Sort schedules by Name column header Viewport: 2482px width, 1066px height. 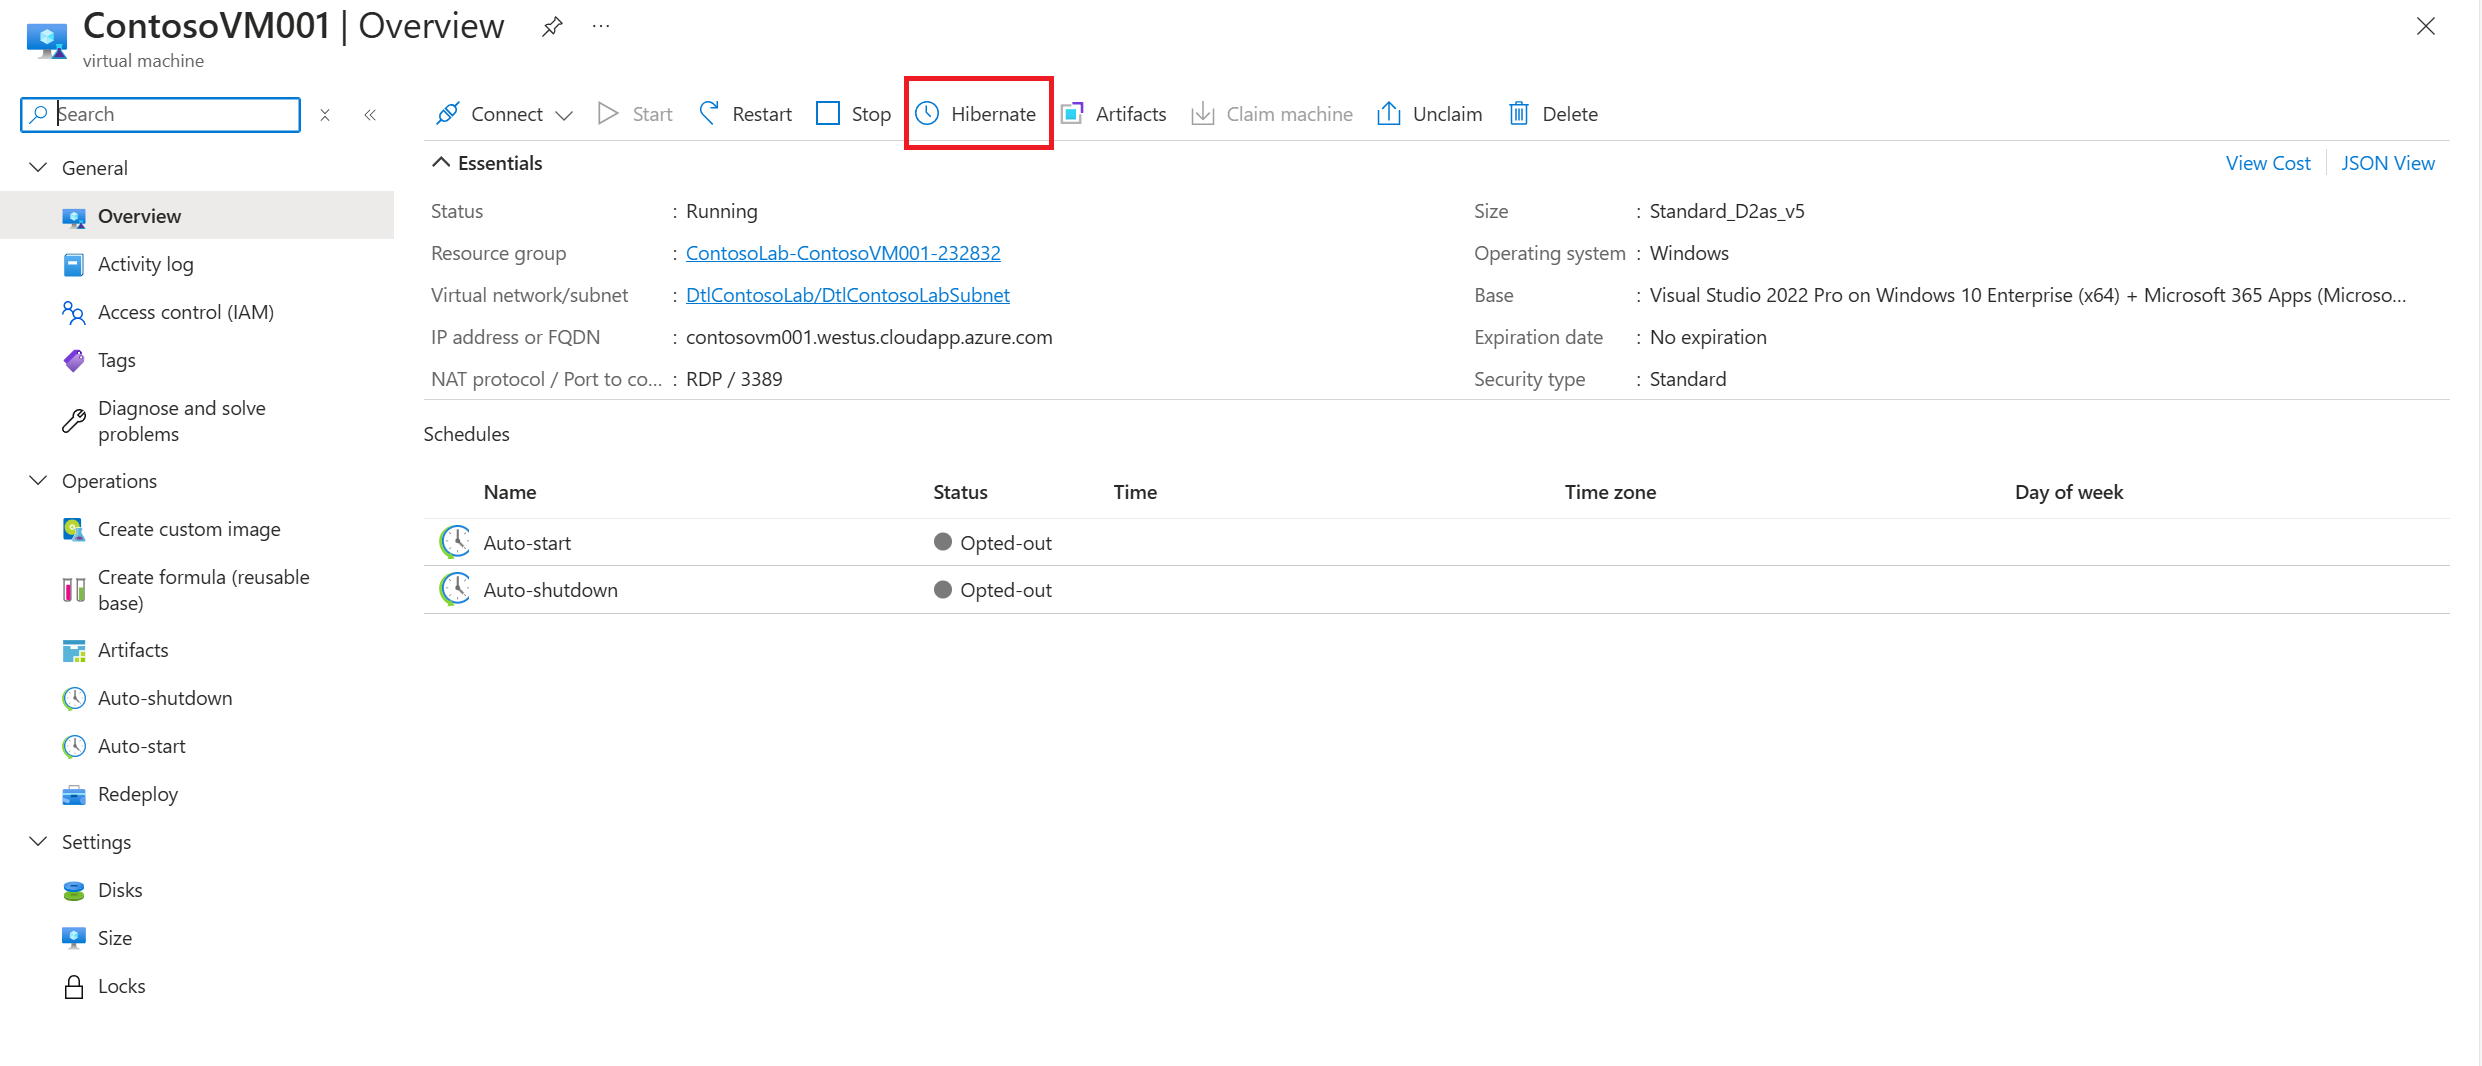(510, 492)
